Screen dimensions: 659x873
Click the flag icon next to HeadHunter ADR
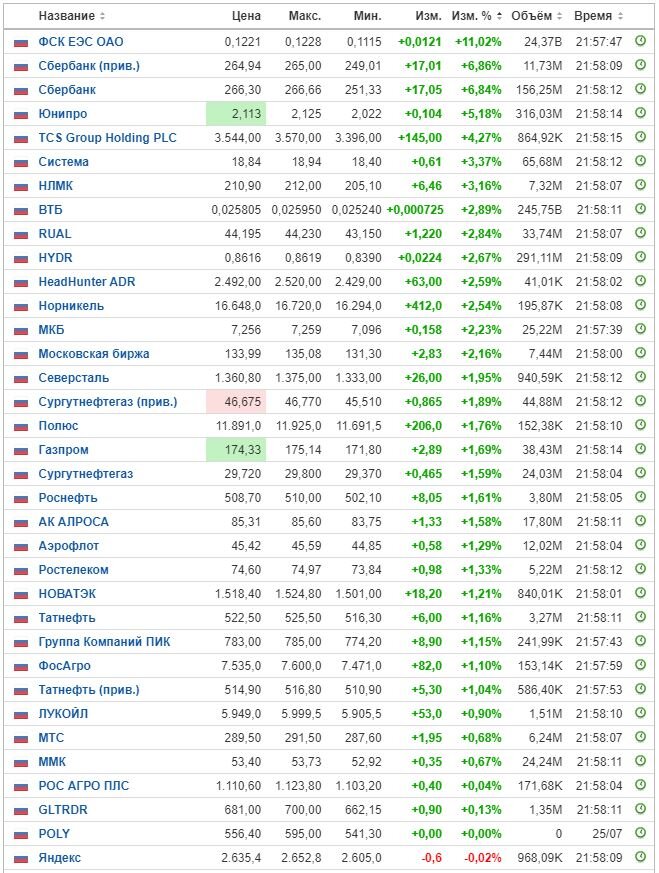[21, 283]
